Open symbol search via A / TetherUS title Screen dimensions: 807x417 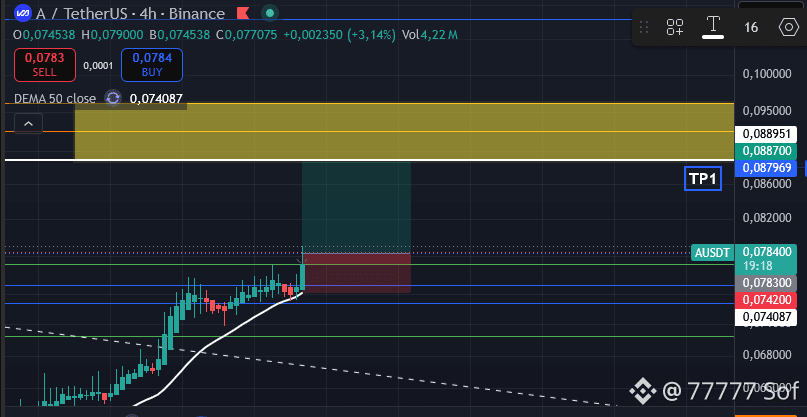click(x=130, y=13)
